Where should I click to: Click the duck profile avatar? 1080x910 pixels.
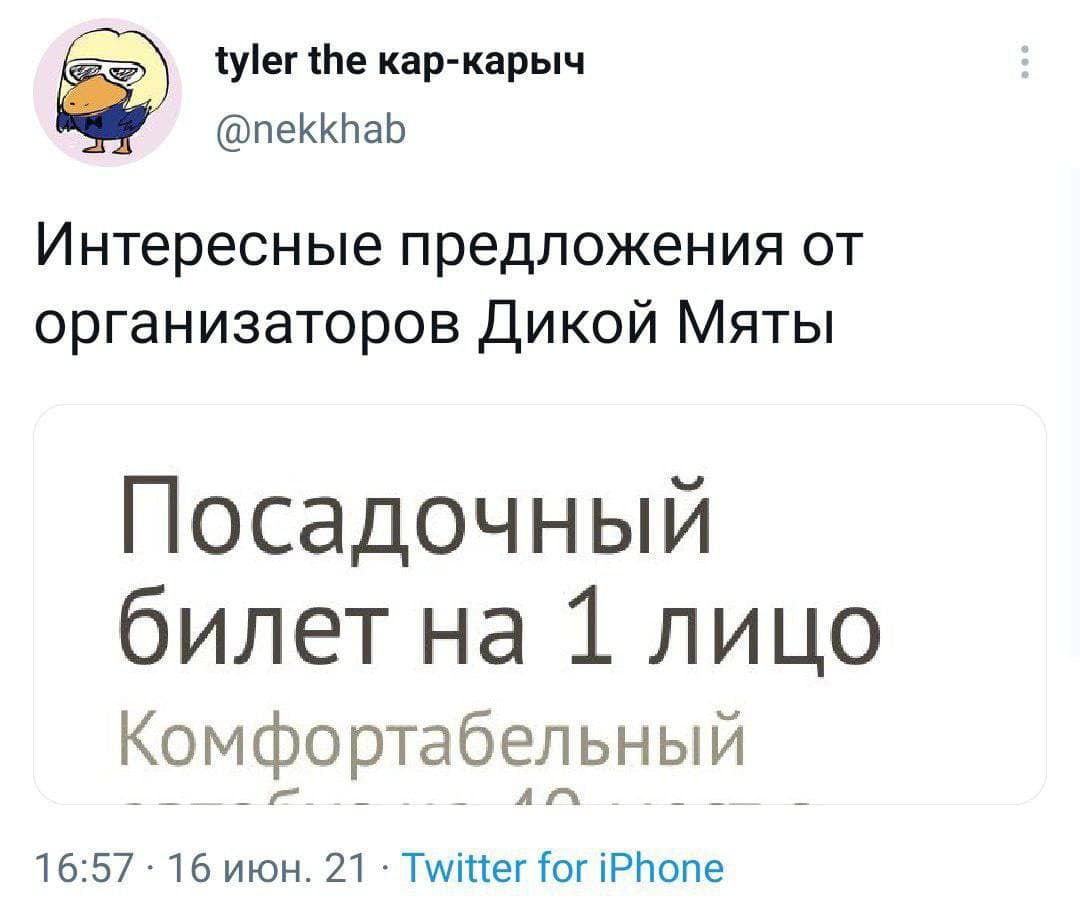point(102,92)
